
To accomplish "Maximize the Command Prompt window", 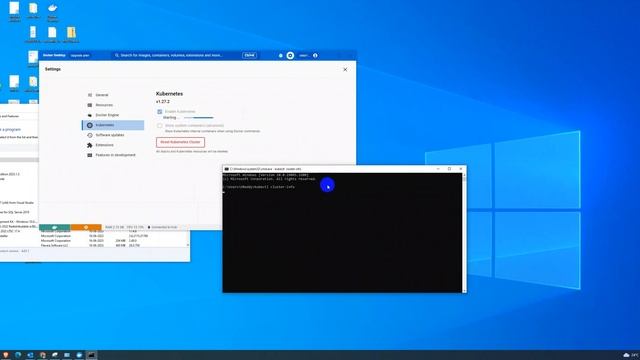I will point(449,169).
